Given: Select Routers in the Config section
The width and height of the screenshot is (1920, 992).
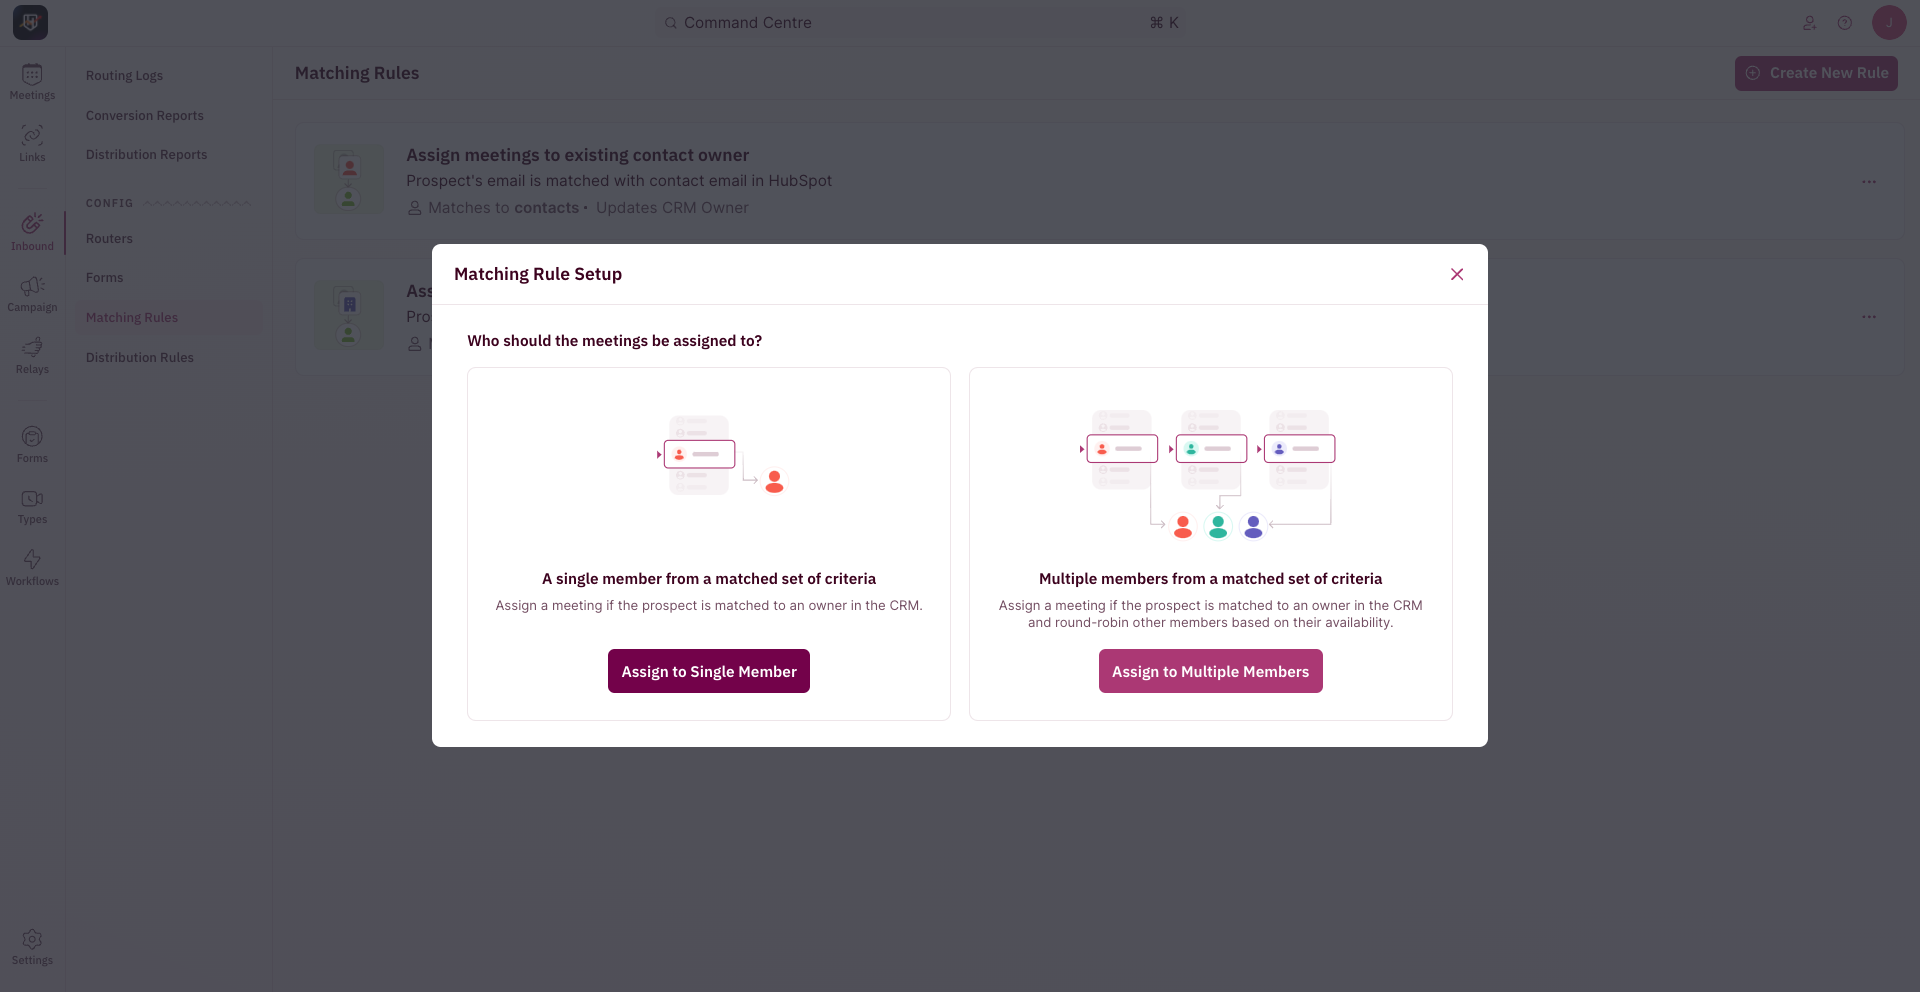Looking at the screenshot, I should (109, 238).
